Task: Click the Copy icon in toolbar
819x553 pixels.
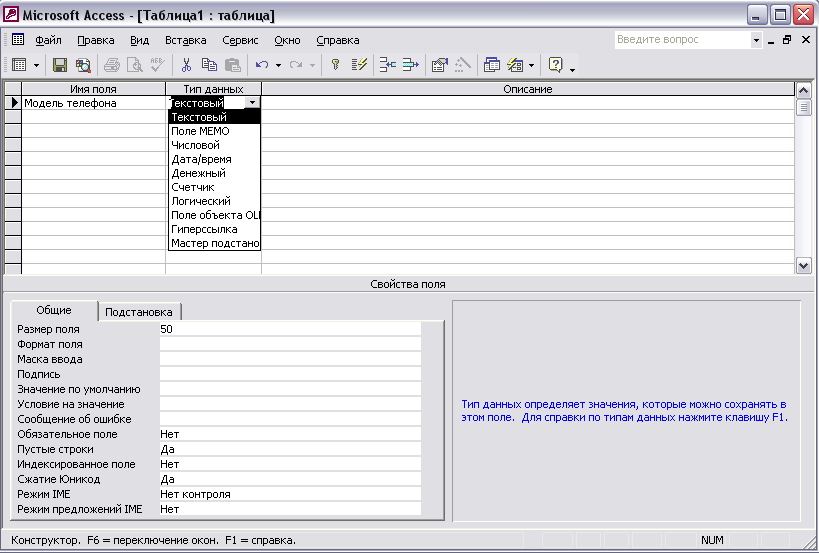Action: coord(209,65)
